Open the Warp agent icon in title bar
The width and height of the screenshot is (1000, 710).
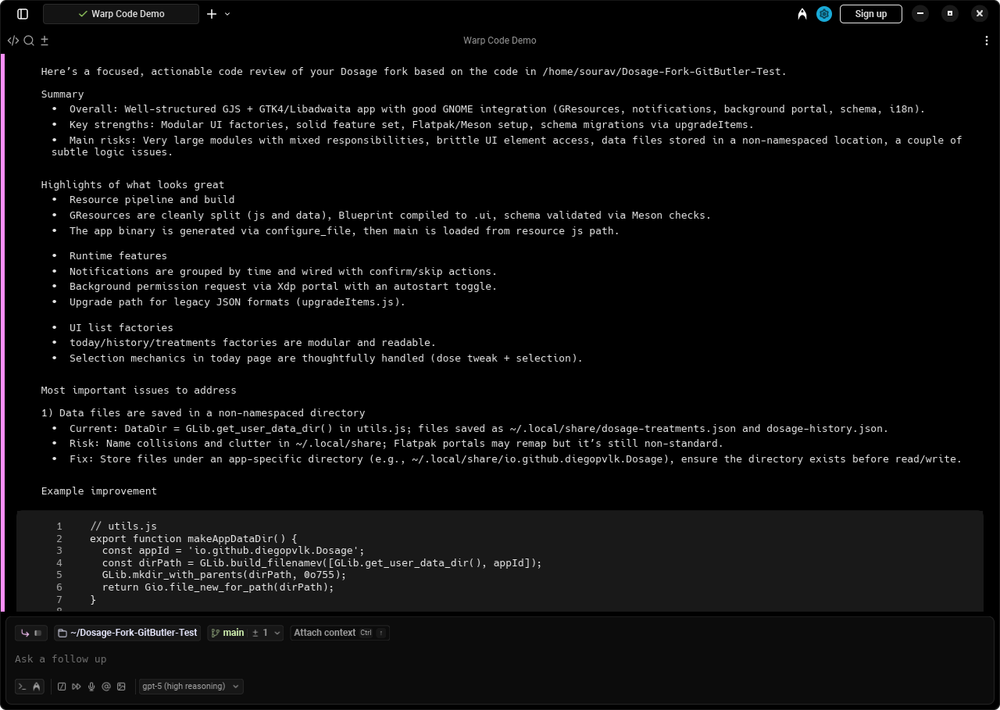[x=802, y=14]
